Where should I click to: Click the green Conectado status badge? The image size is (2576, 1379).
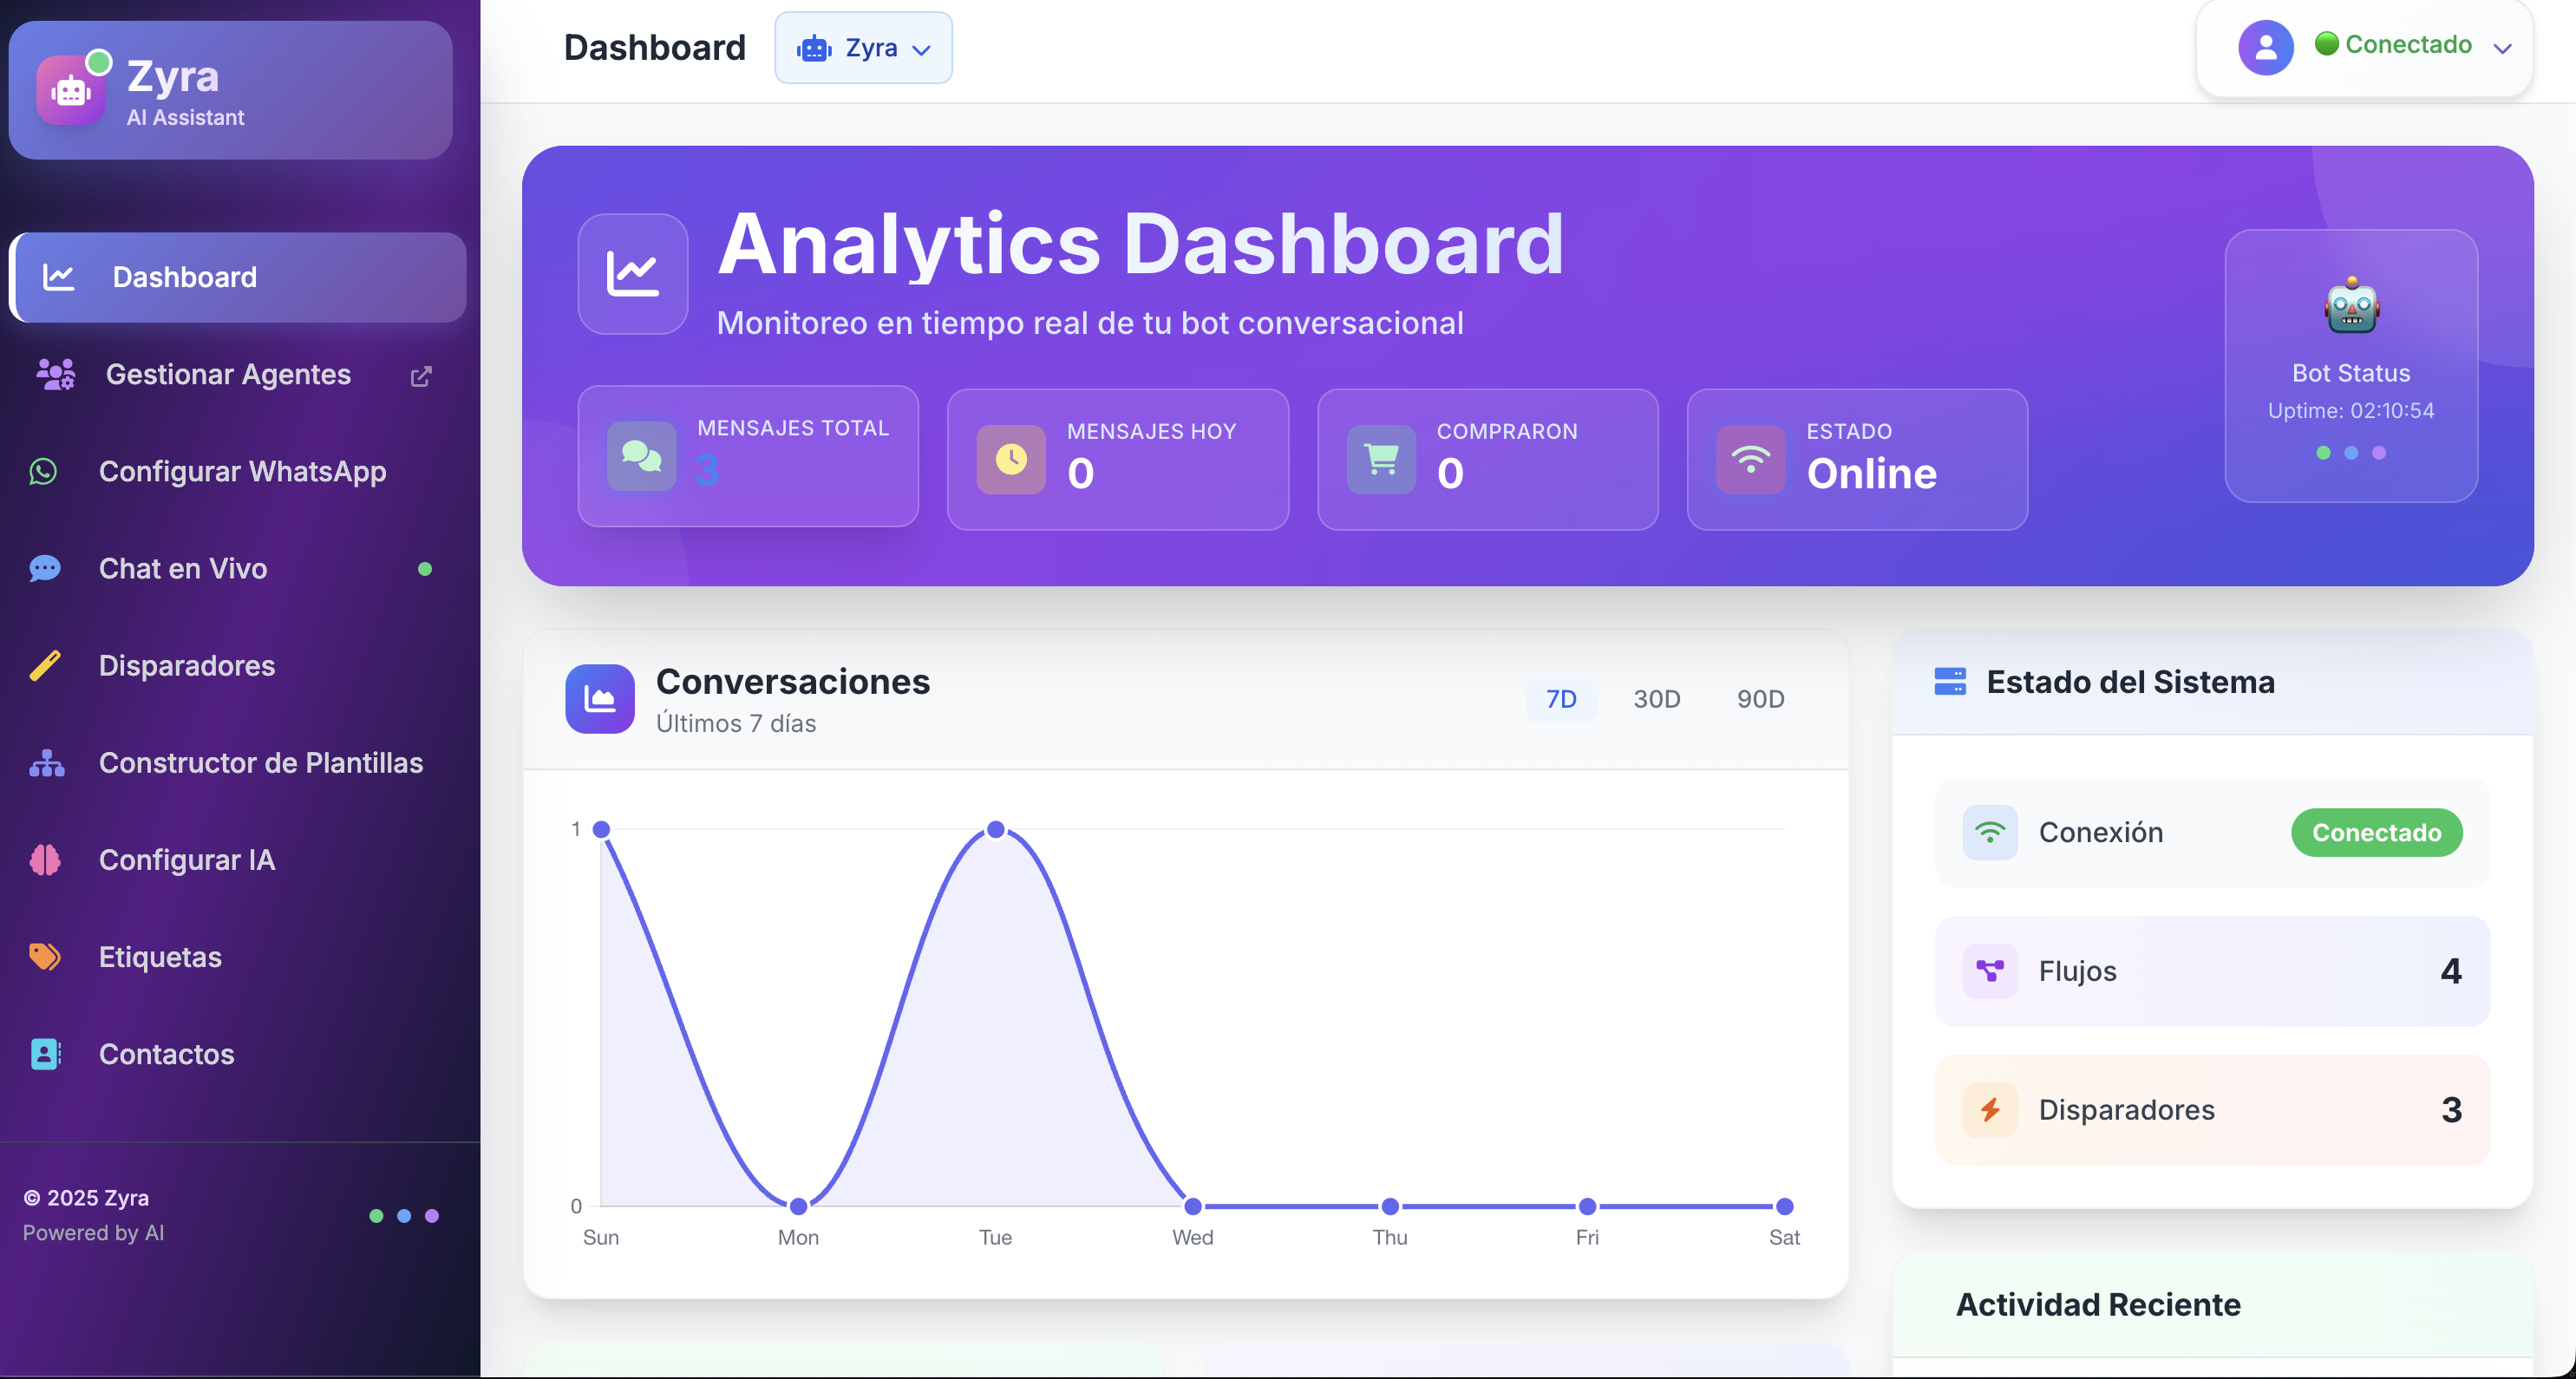[2376, 832]
